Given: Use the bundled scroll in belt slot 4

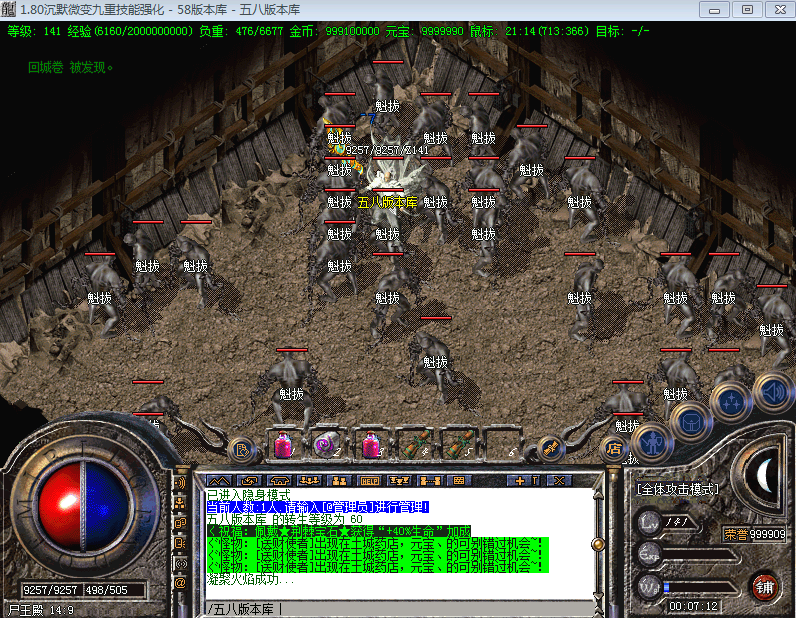Looking at the screenshot, I should [x=416, y=445].
